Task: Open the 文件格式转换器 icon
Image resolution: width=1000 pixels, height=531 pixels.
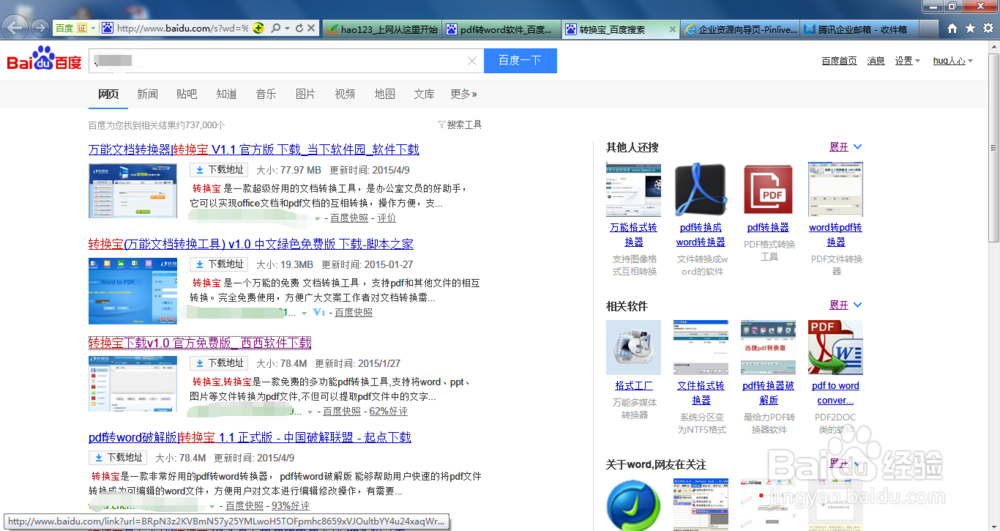Action: click(701, 347)
